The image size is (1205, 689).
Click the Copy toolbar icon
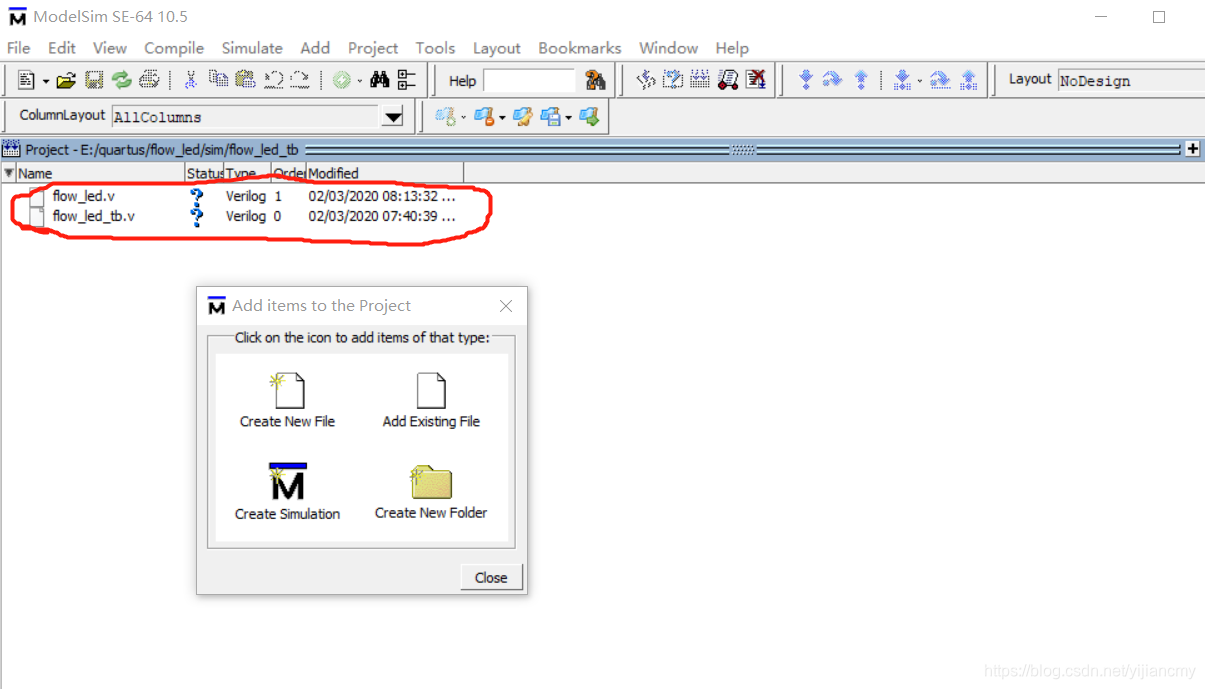coord(218,80)
